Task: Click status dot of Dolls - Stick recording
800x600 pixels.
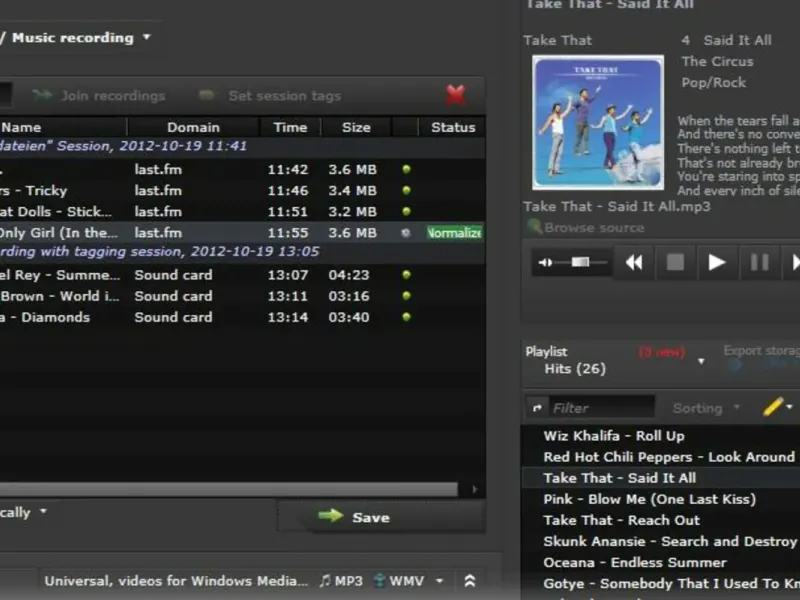Action: tap(406, 211)
